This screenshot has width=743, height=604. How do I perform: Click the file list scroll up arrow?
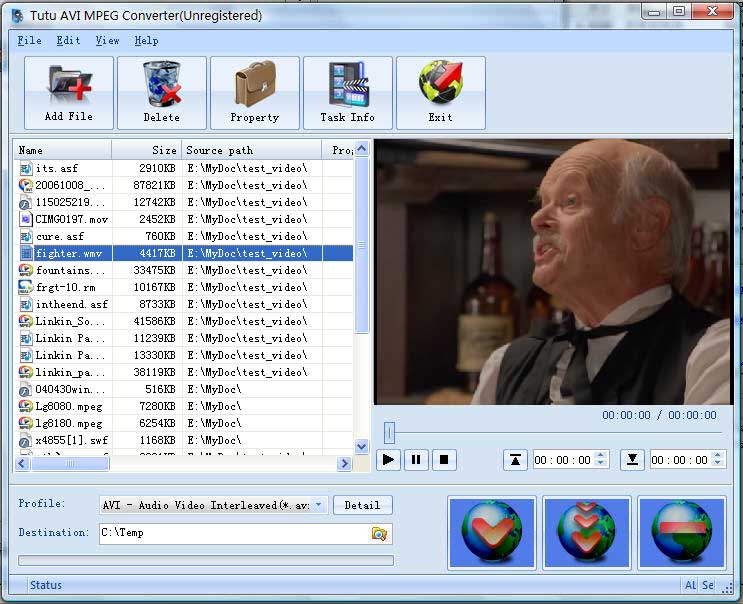click(x=362, y=149)
